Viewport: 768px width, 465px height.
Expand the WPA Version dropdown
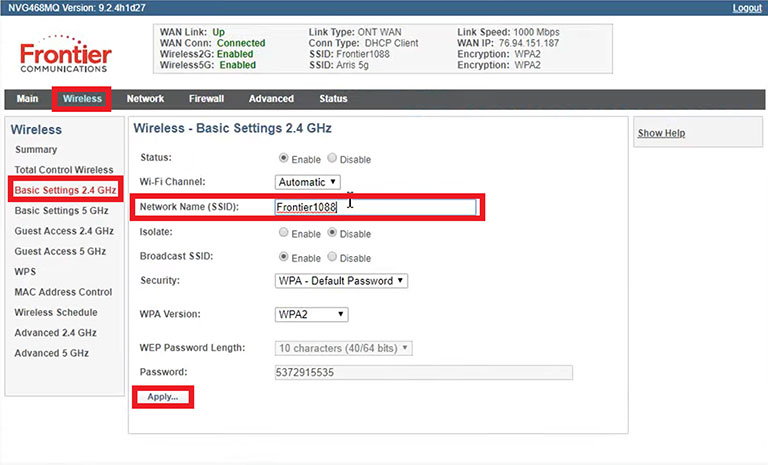coord(312,315)
